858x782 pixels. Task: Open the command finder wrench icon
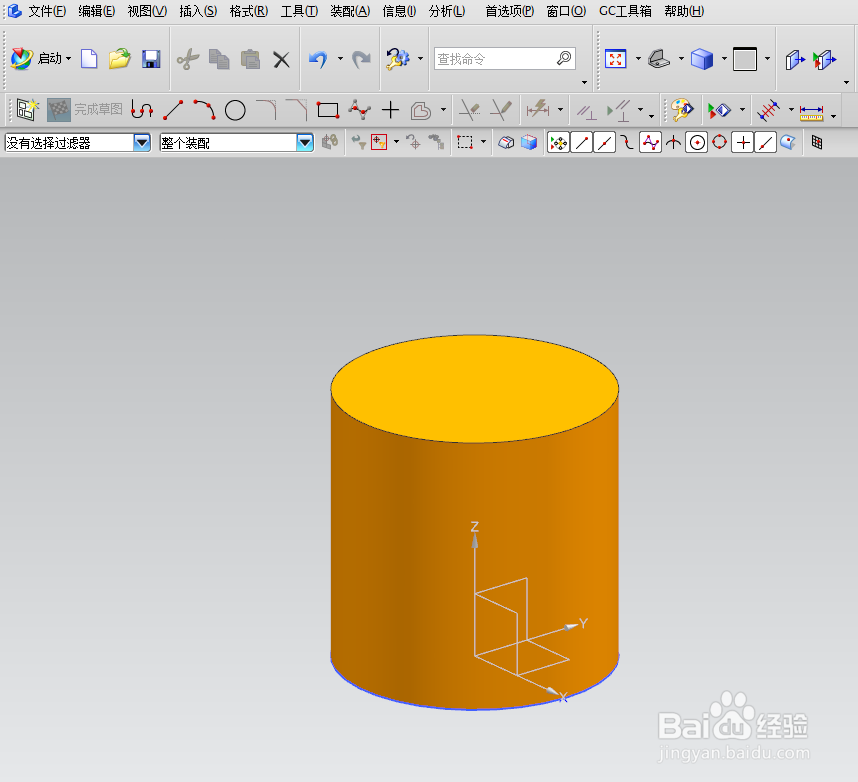click(398, 59)
